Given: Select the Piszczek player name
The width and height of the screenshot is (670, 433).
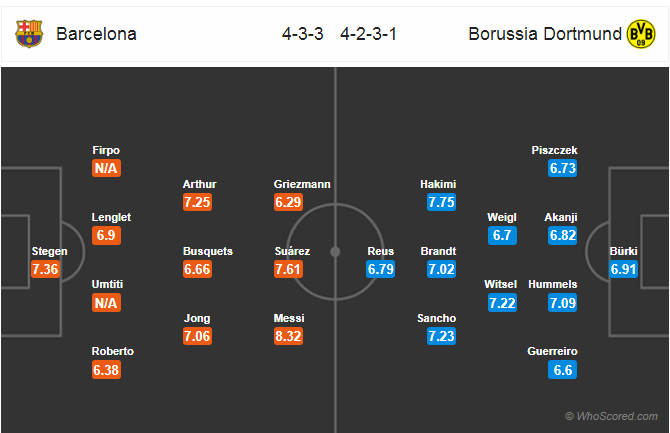Looking at the screenshot, I should (x=555, y=150).
